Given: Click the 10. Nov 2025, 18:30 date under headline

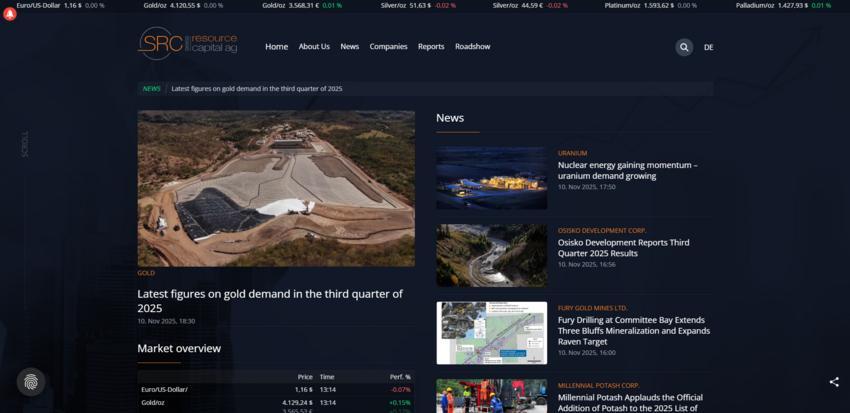Looking at the screenshot, I should 166,321.
